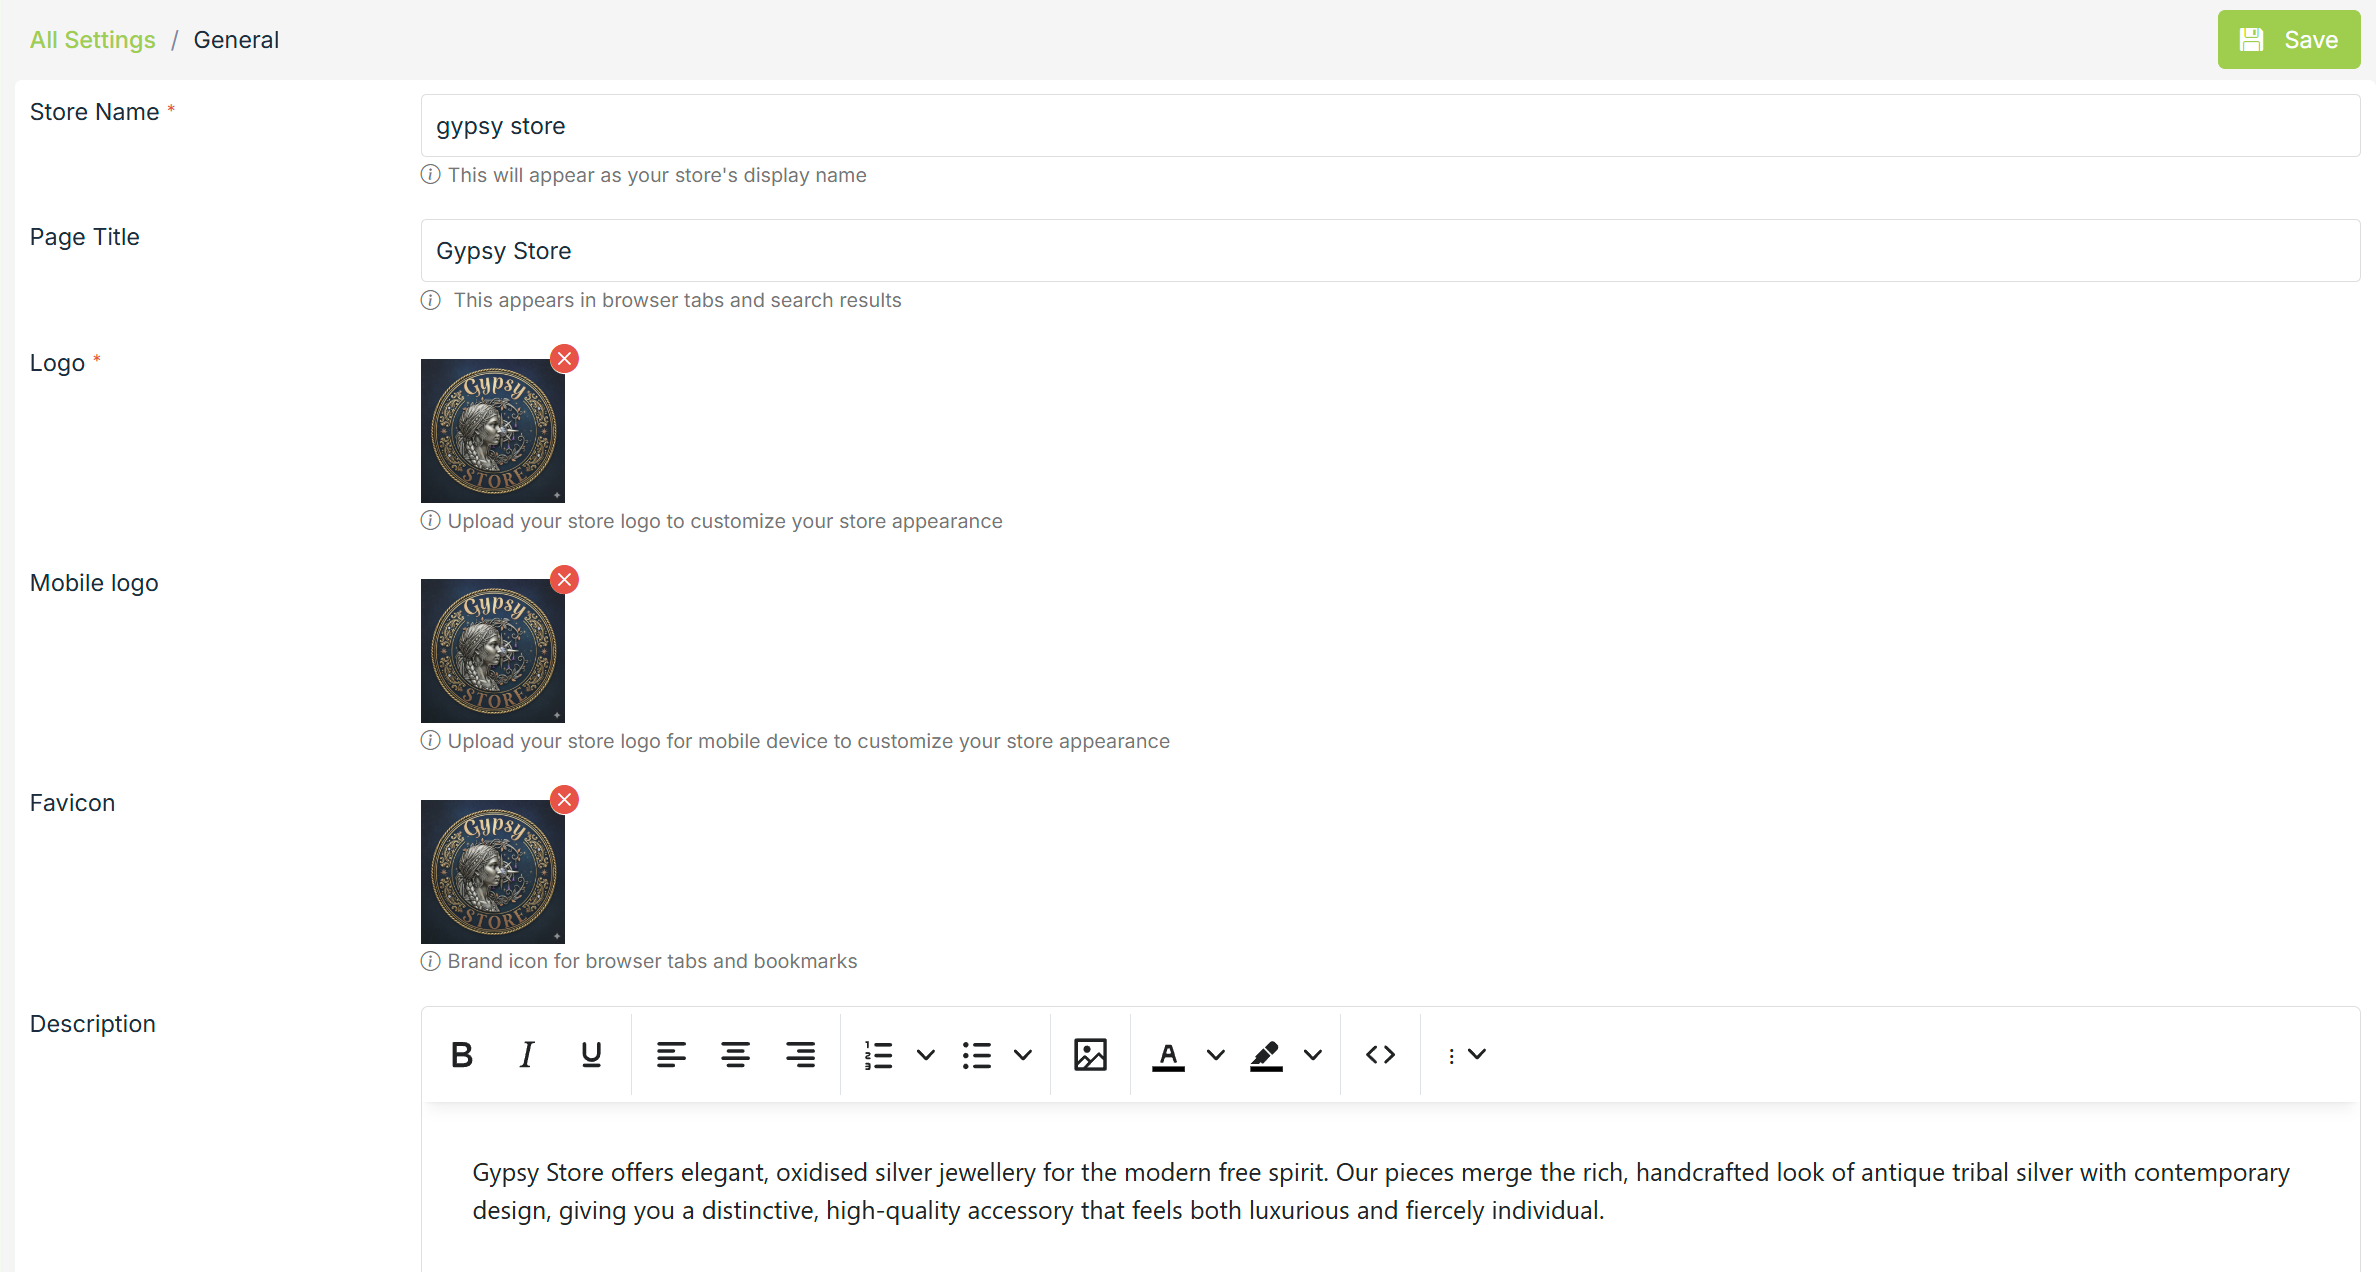Toggle underline formatting in the editor

591,1054
